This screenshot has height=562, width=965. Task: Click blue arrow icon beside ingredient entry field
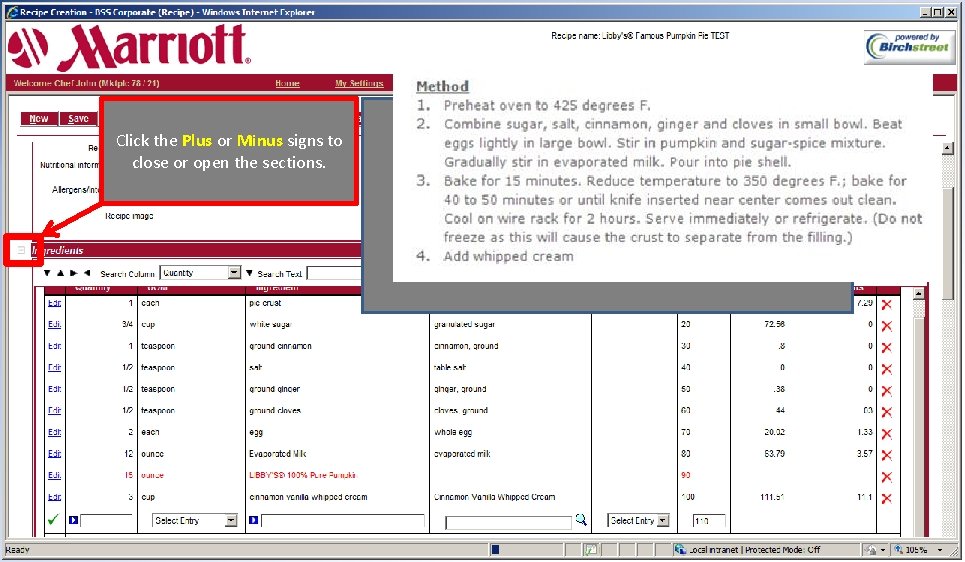tap(253, 520)
